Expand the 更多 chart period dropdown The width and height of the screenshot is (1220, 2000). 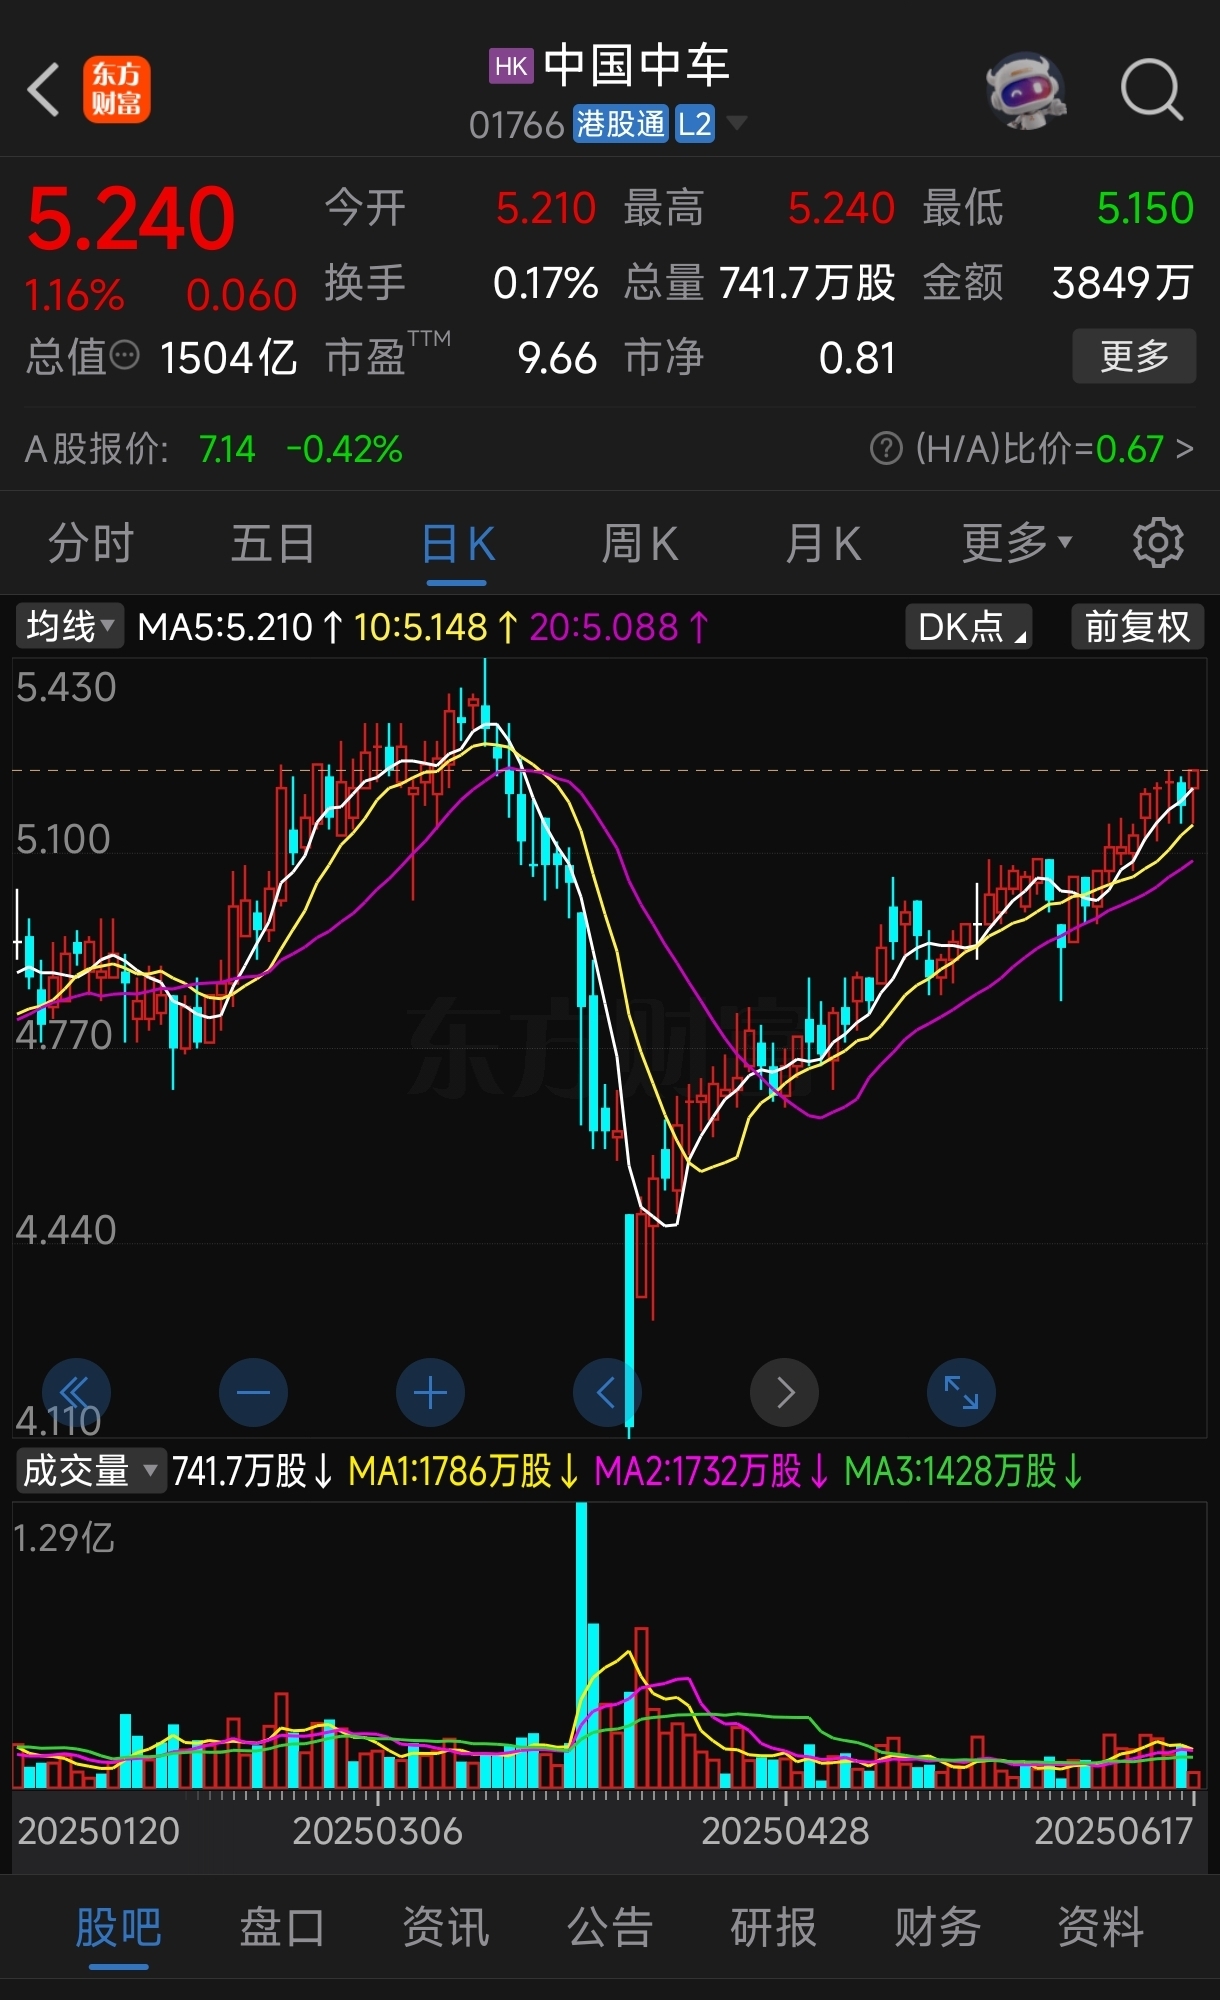click(x=1017, y=543)
